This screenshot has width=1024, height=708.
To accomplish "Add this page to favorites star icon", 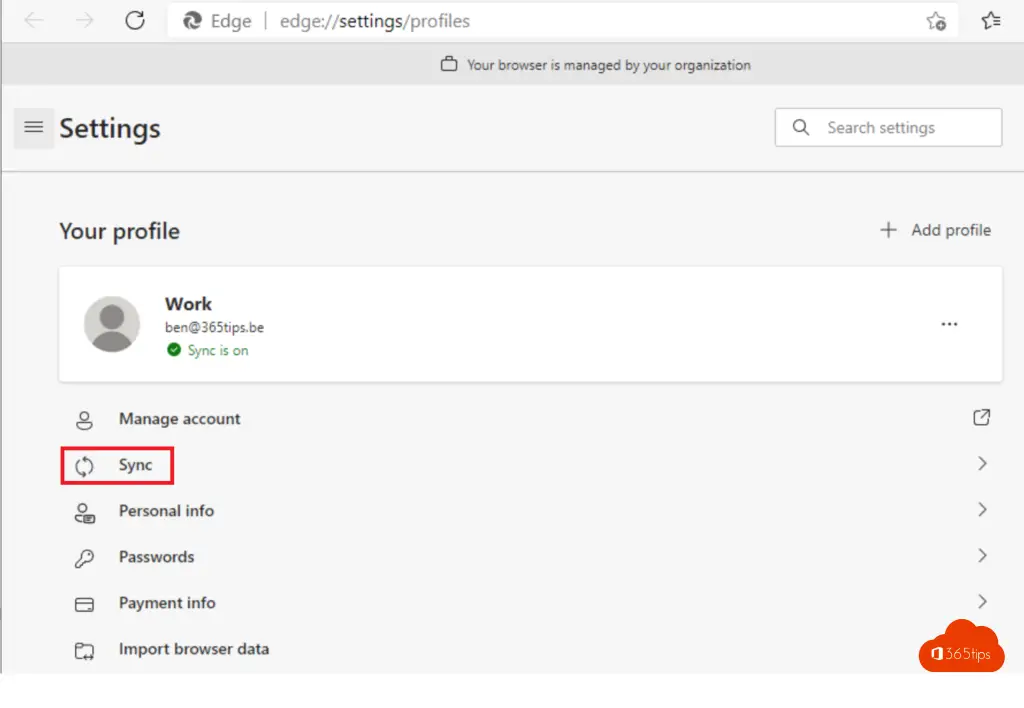I will click(936, 21).
